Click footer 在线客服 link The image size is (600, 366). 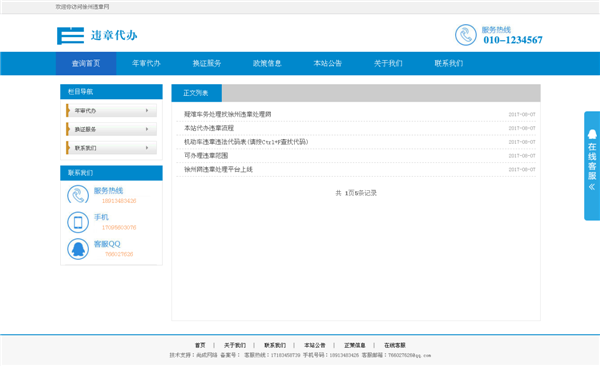pos(395,345)
